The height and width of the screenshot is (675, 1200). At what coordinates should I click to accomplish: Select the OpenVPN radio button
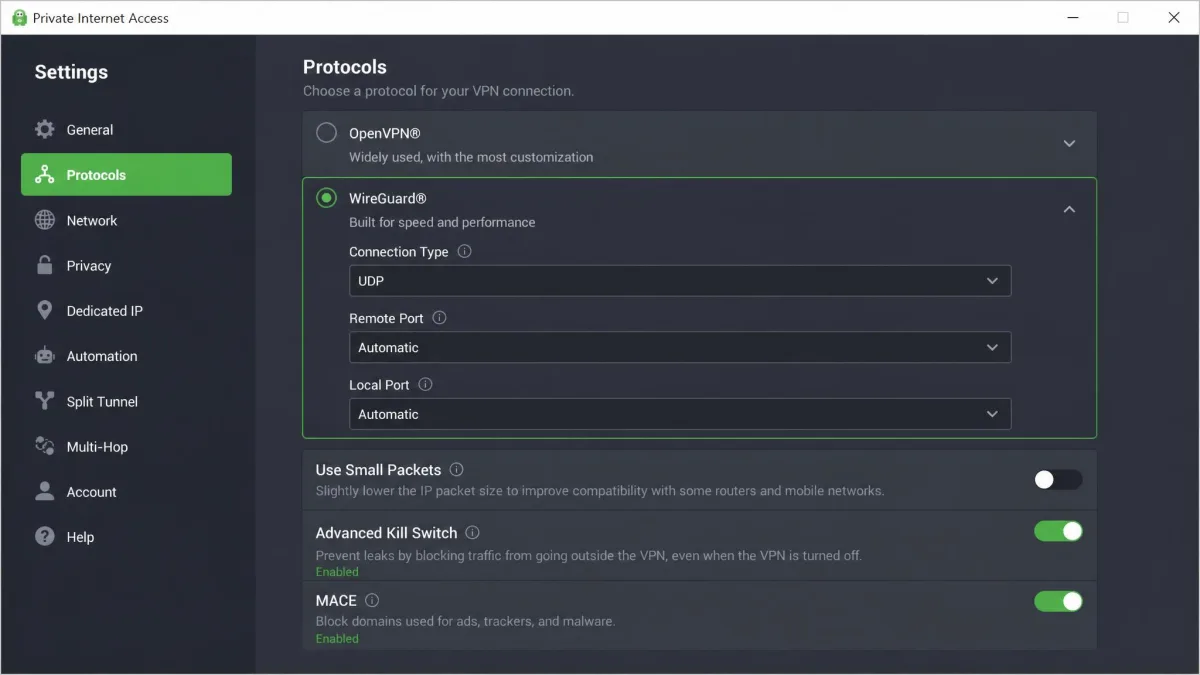point(326,132)
